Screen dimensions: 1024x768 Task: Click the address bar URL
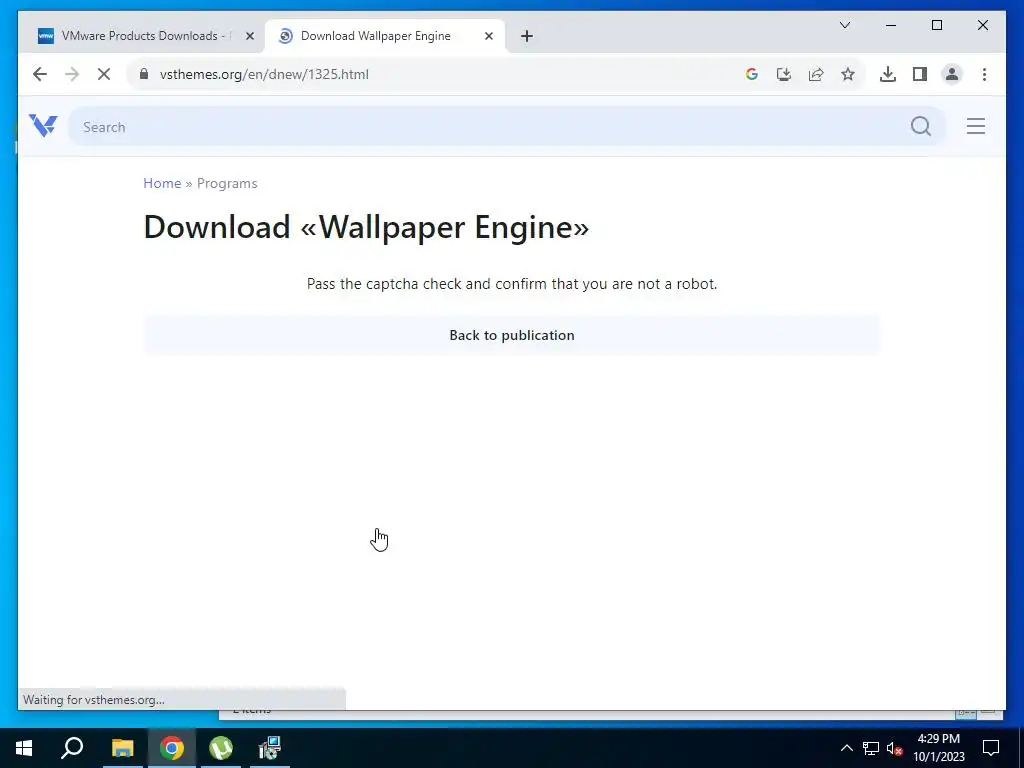coord(264,74)
